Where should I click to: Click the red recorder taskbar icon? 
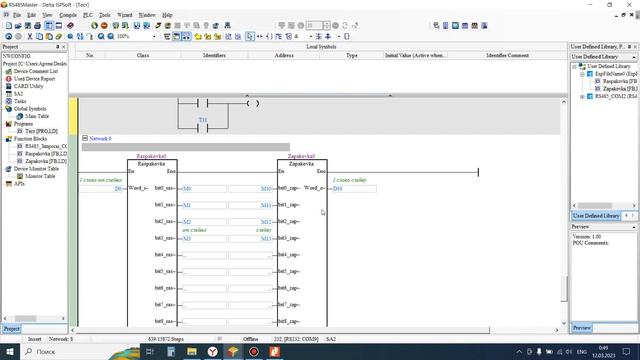click(x=254, y=351)
